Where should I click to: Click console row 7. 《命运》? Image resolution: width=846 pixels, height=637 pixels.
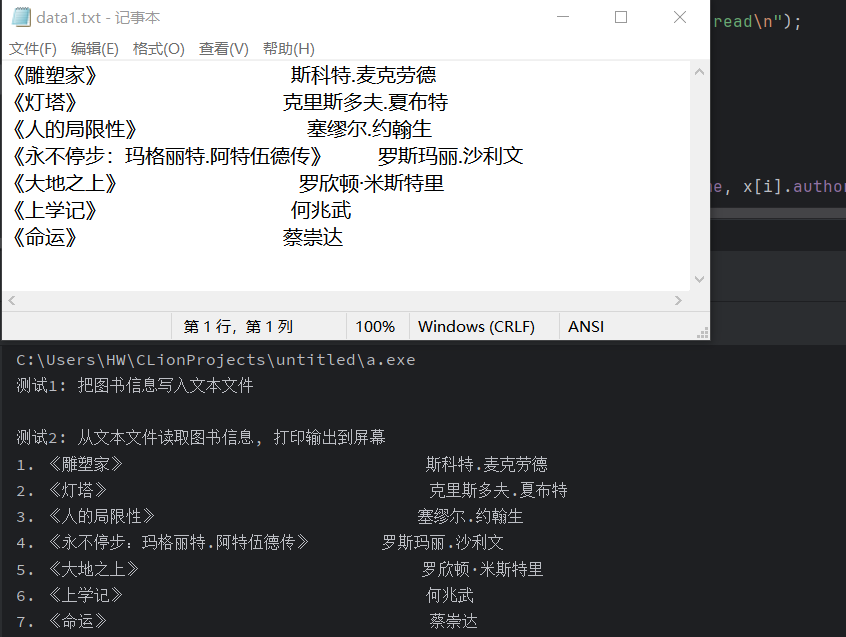62,621
